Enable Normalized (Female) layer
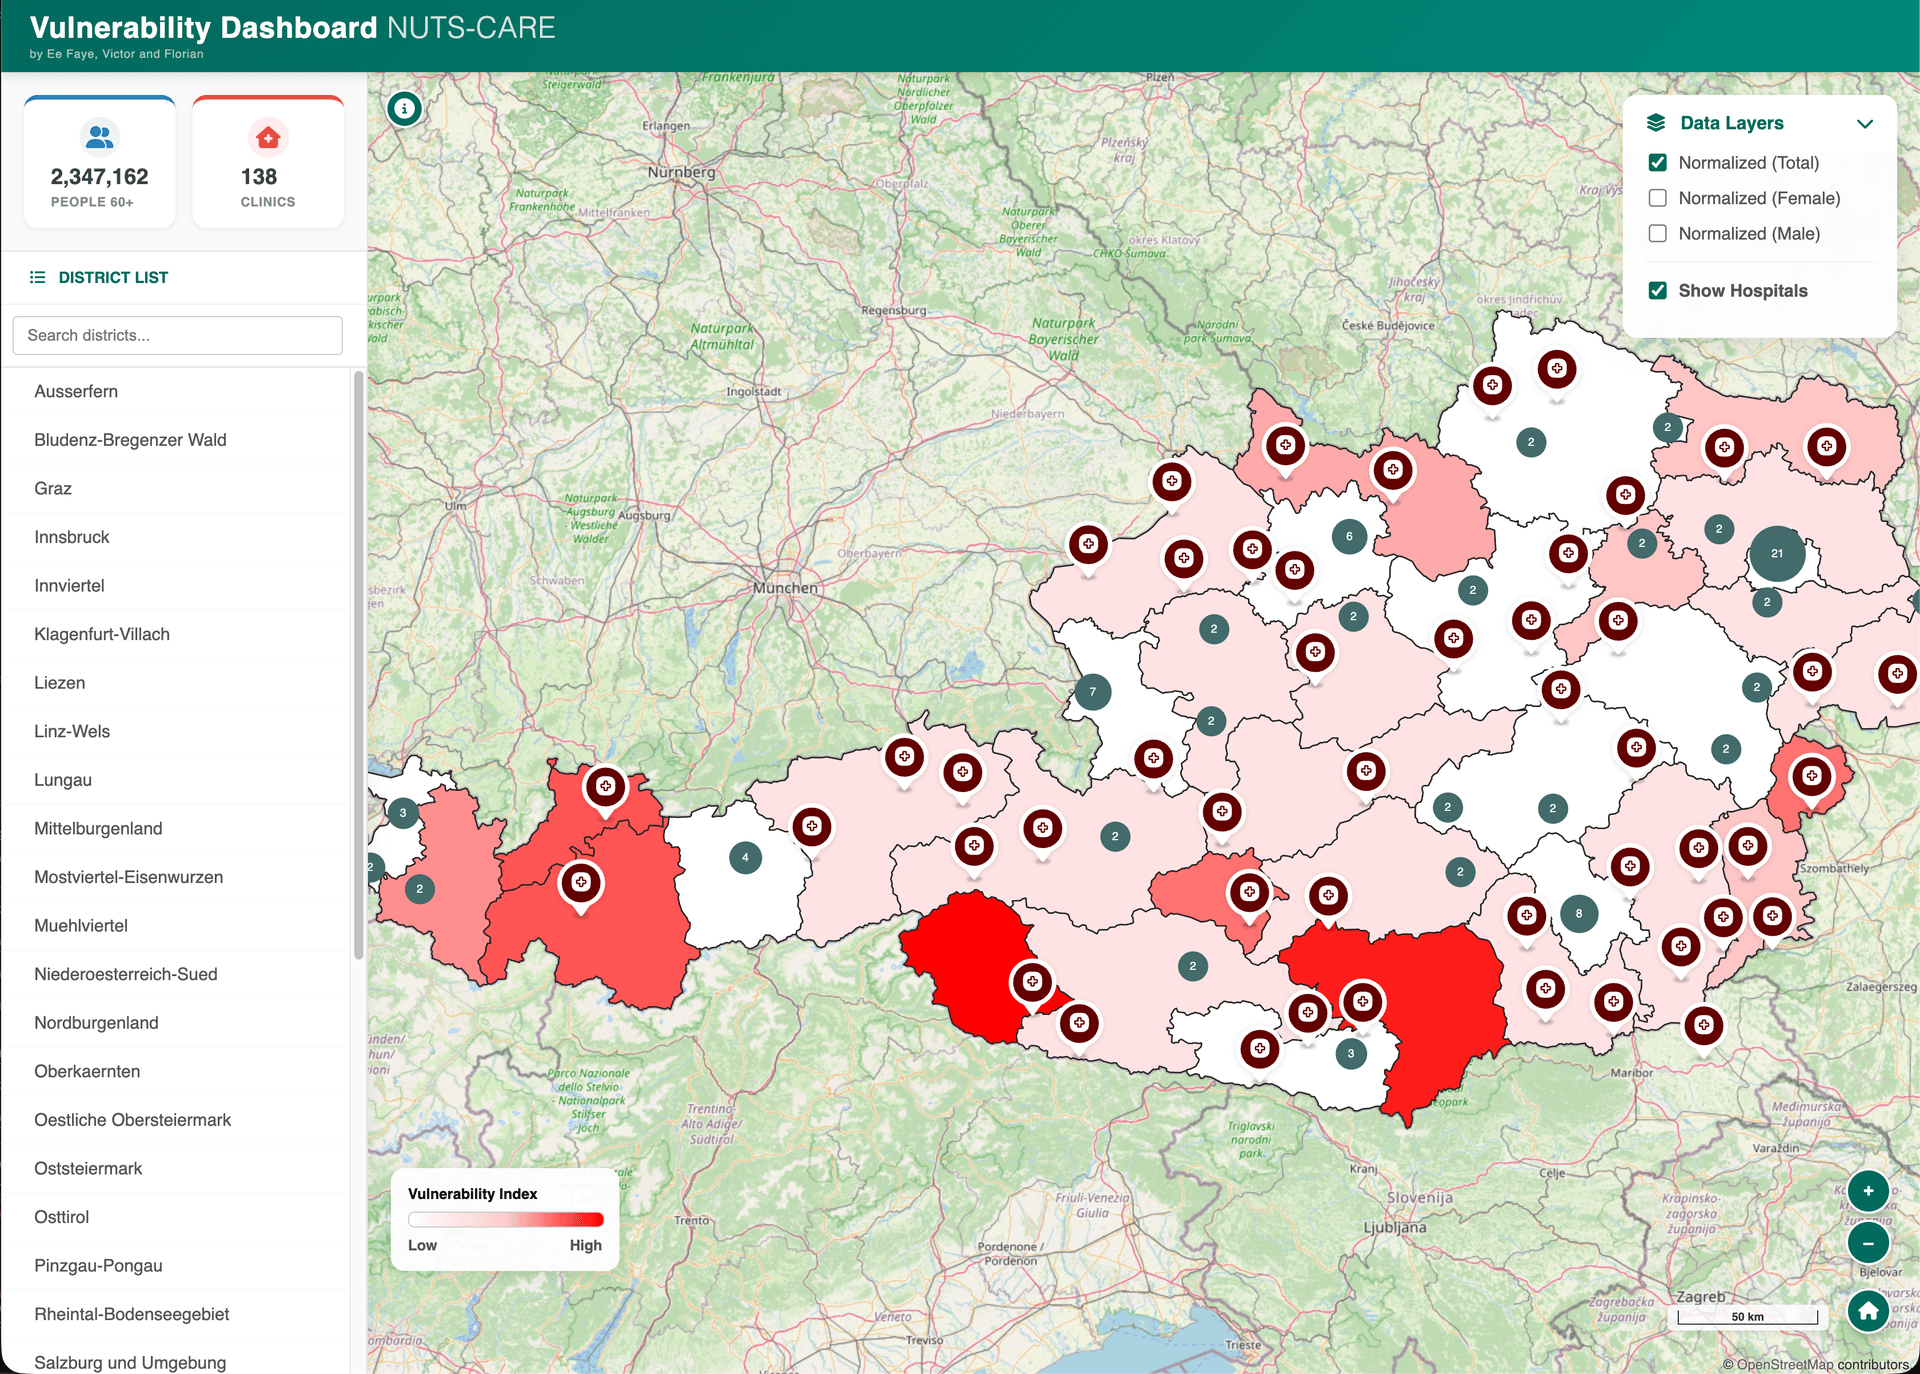The height and width of the screenshot is (1374, 1920). click(1657, 198)
